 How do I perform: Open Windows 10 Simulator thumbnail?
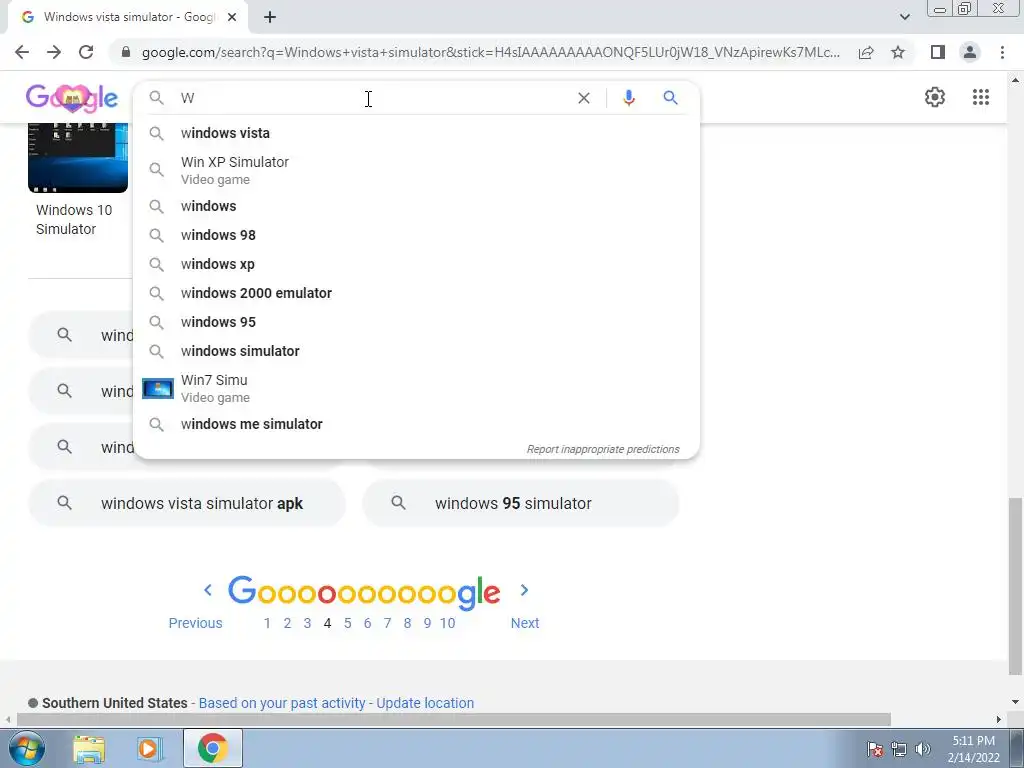click(x=78, y=157)
